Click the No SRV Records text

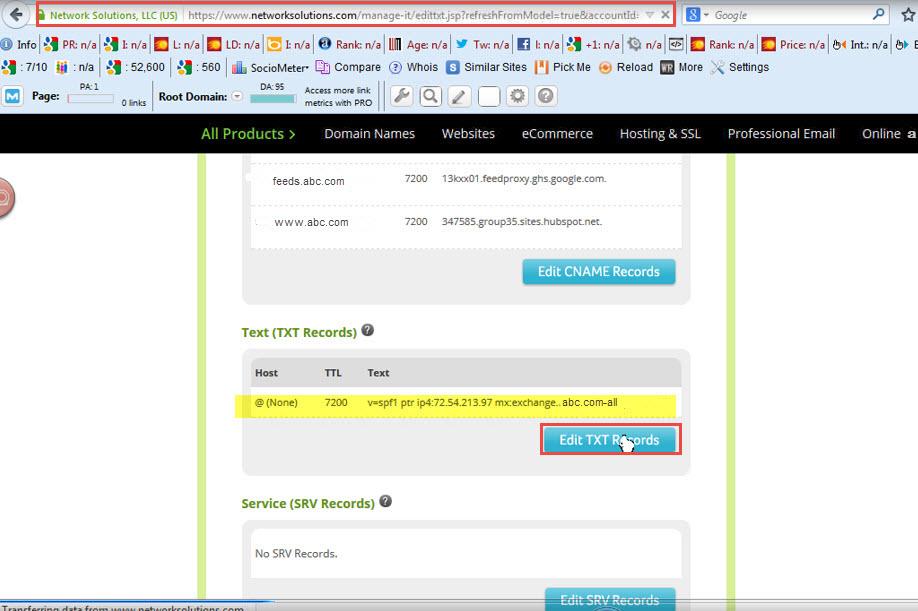point(296,553)
